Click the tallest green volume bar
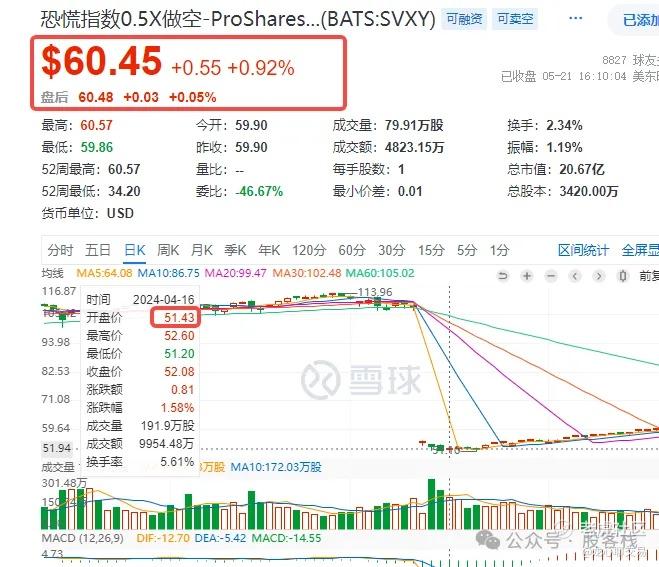This screenshot has width=659, height=567. [x=431, y=504]
